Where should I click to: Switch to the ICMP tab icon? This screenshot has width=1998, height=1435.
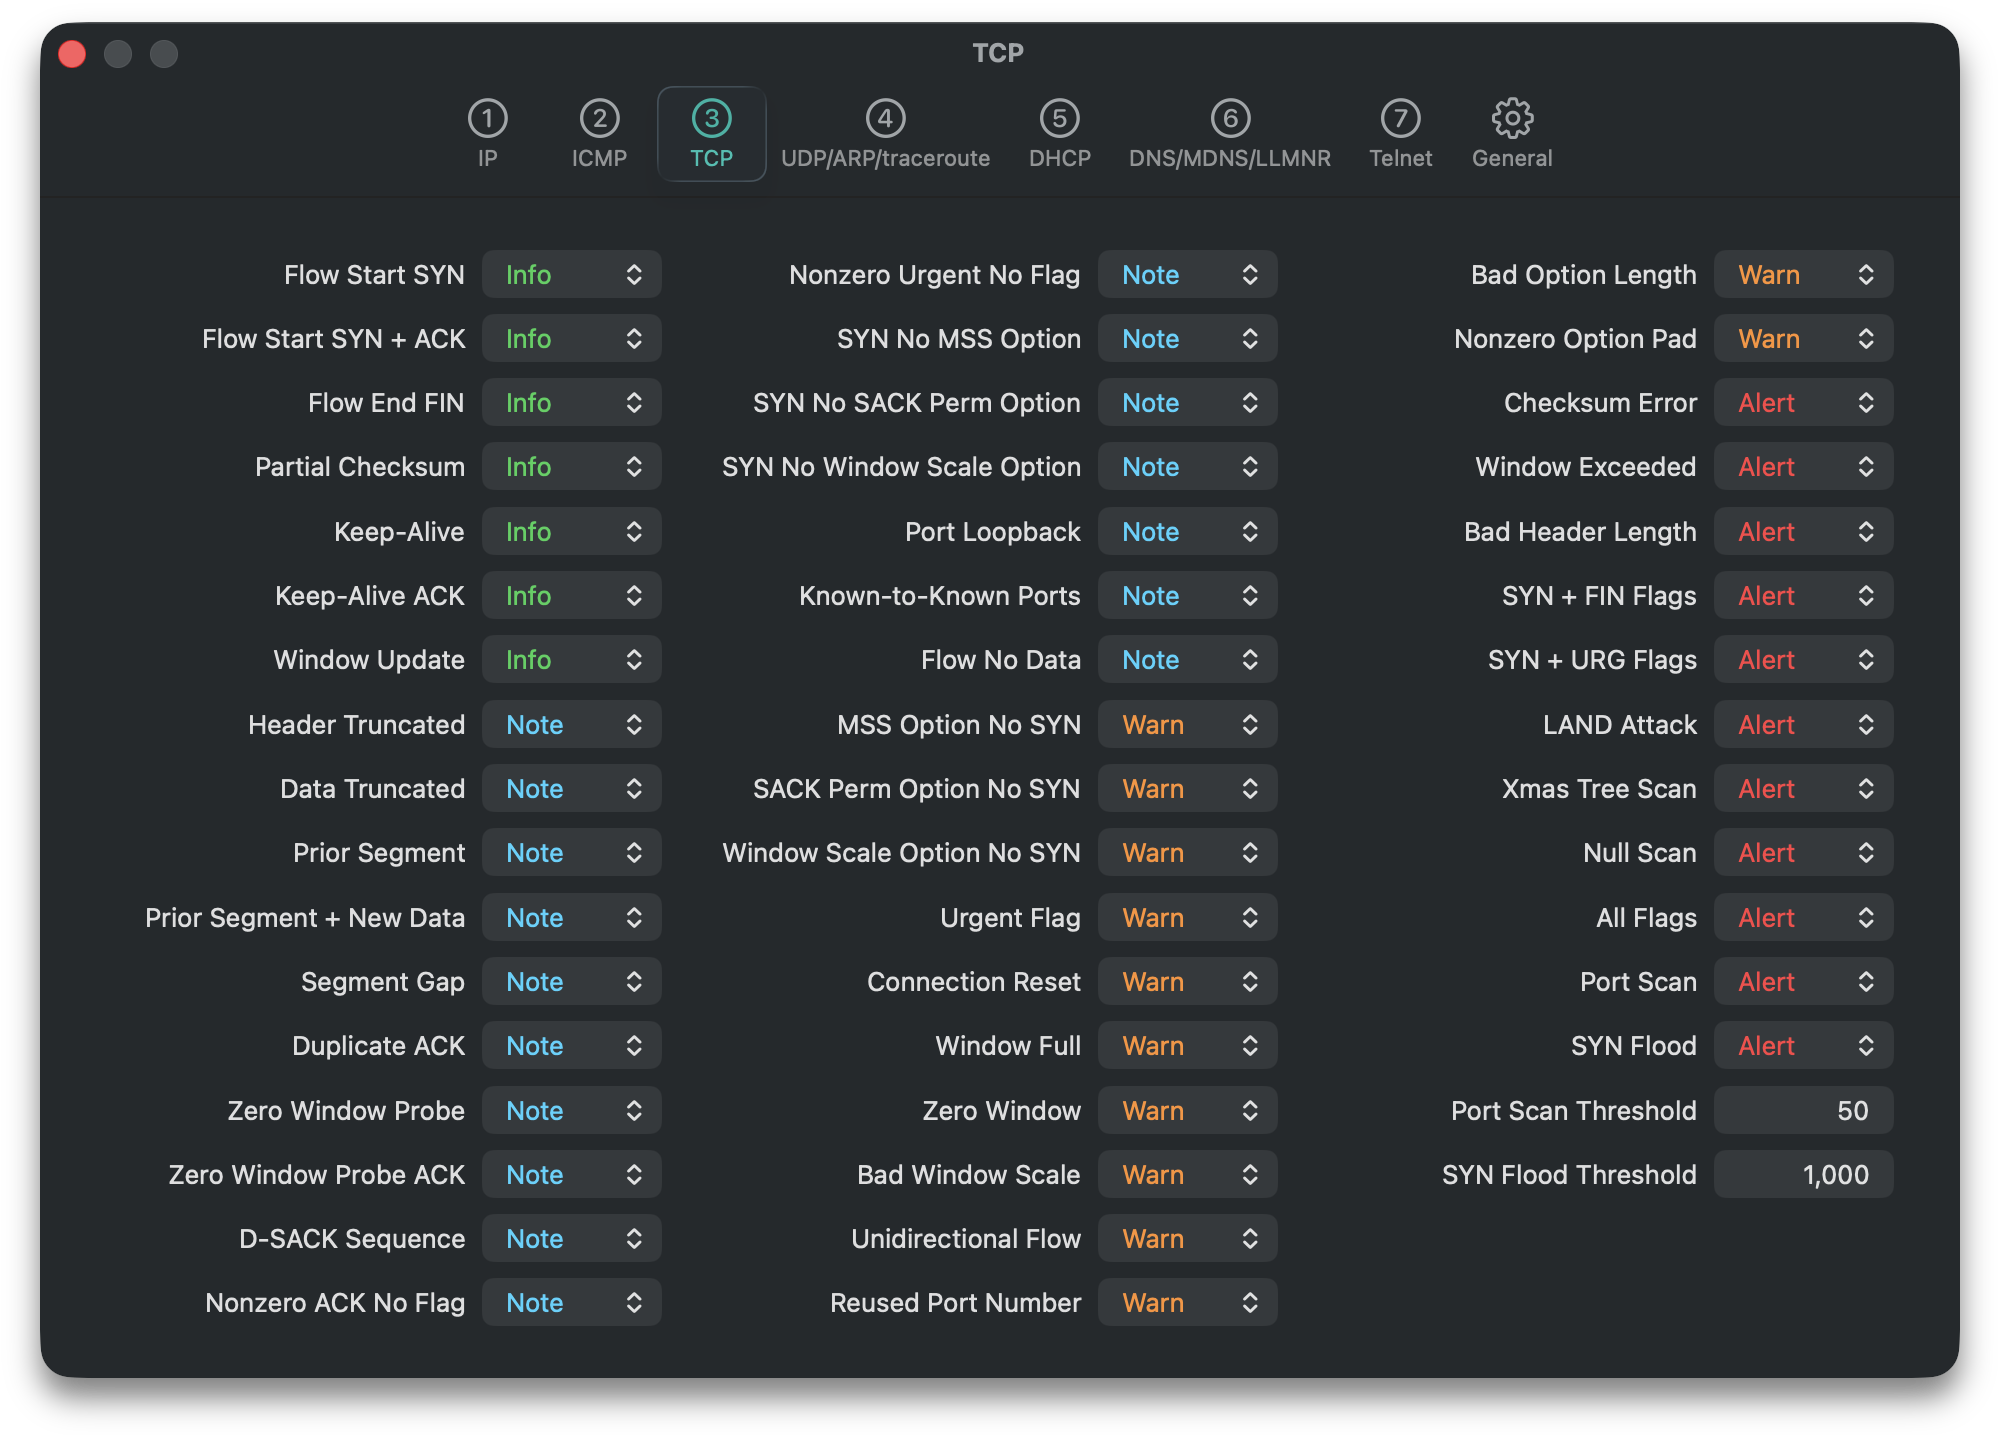pos(599,119)
